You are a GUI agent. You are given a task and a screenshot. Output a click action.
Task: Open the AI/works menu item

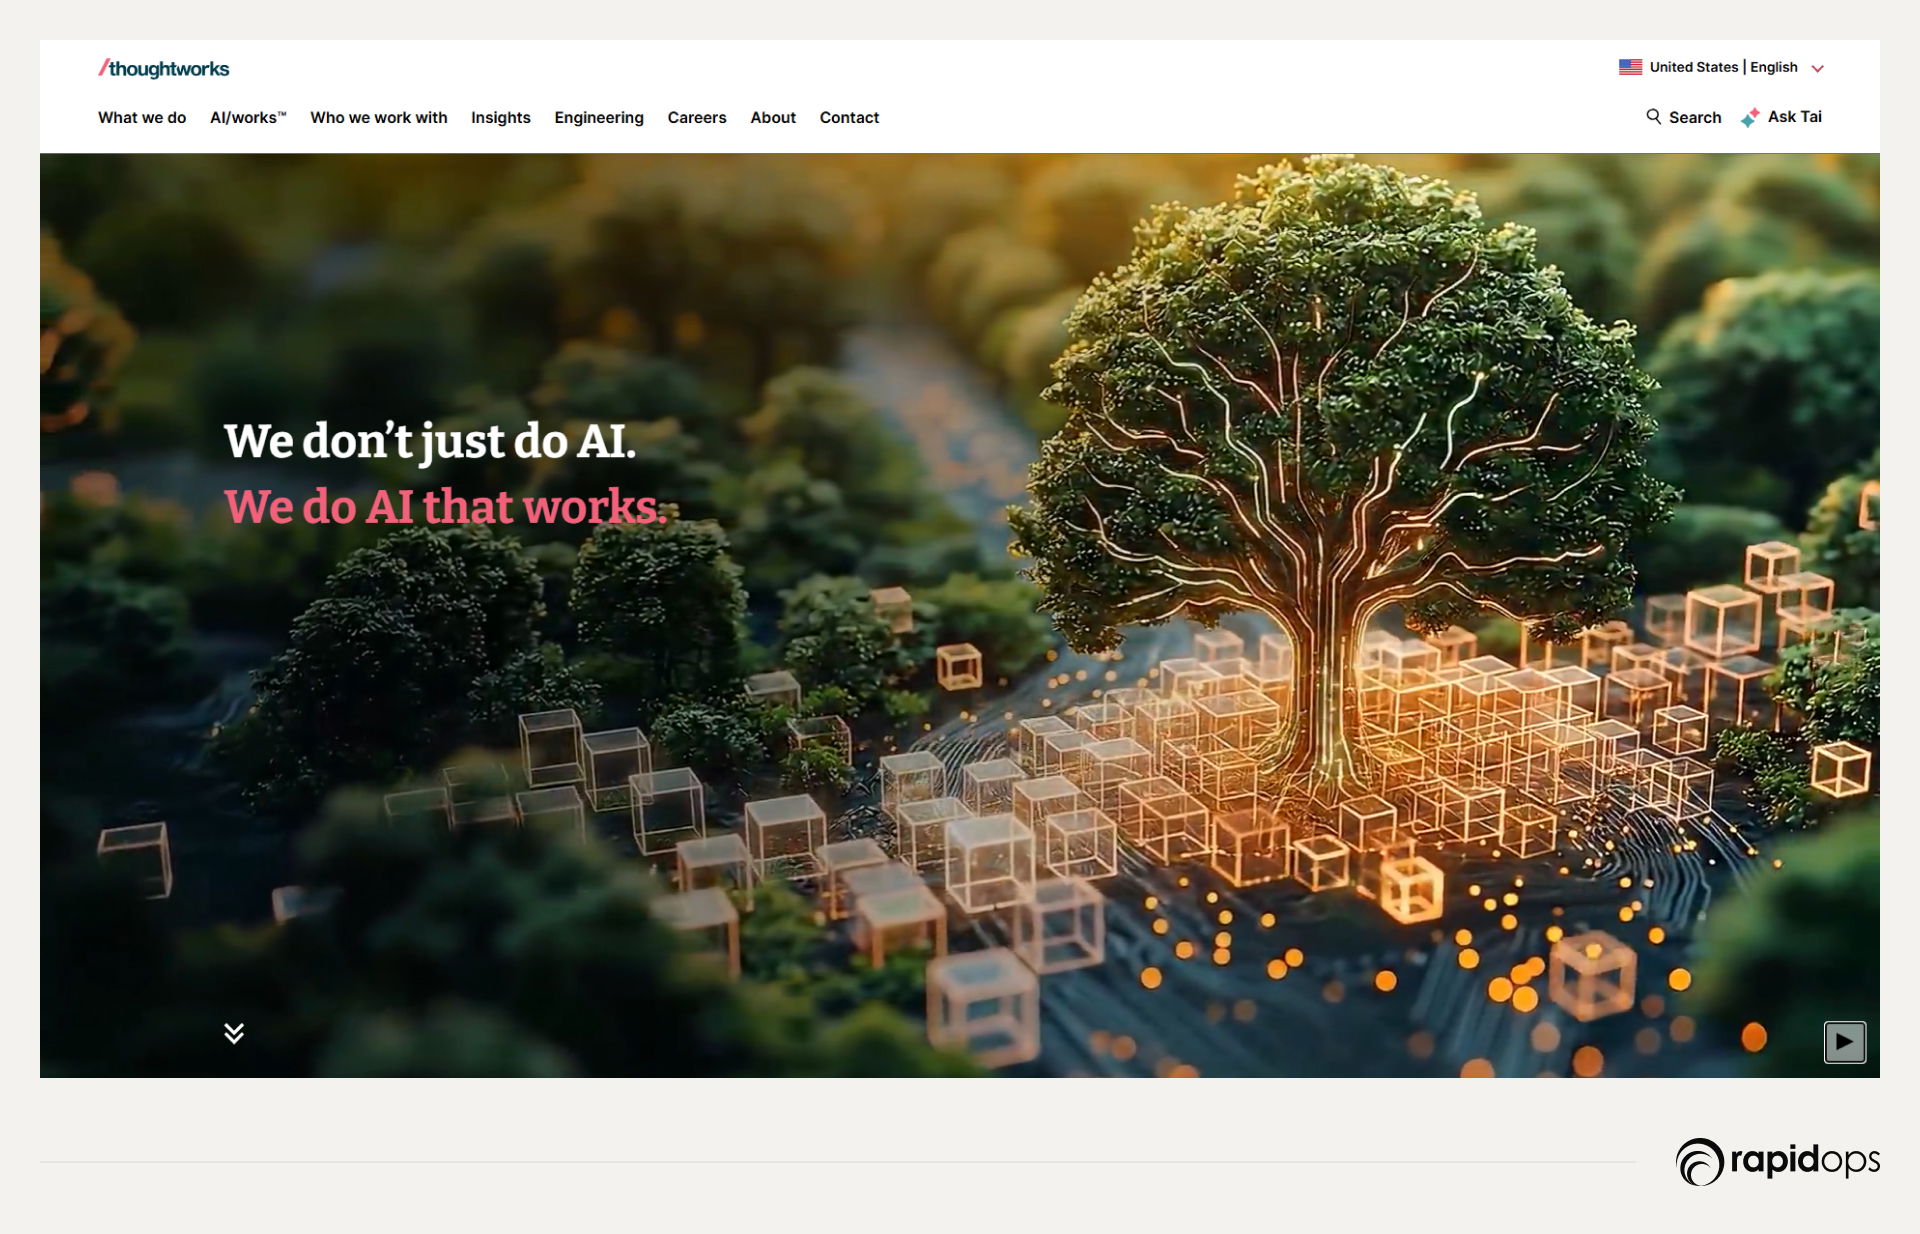pyautogui.click(x=248, y=118)
